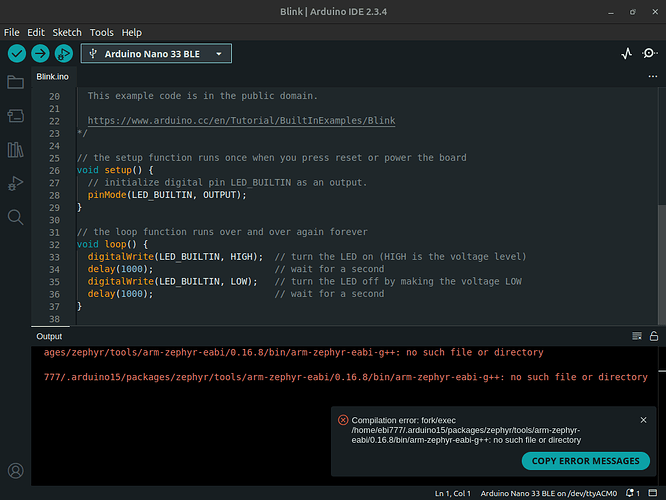Click the compilation error message text
Image resolution: width=666 pixels, height=500 pixels.
(x=466, y=430)
